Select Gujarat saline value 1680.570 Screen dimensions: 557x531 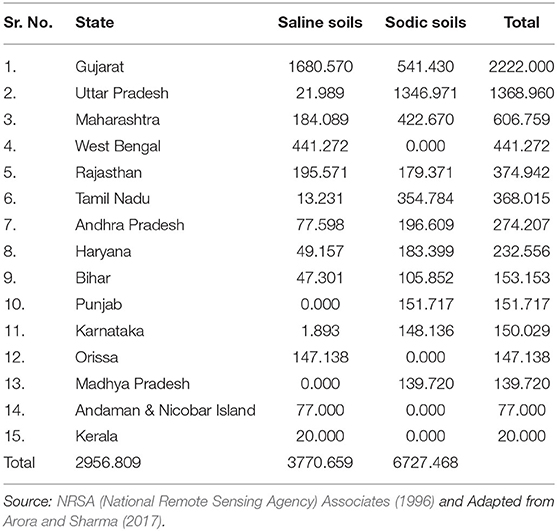tap(320, 67)
